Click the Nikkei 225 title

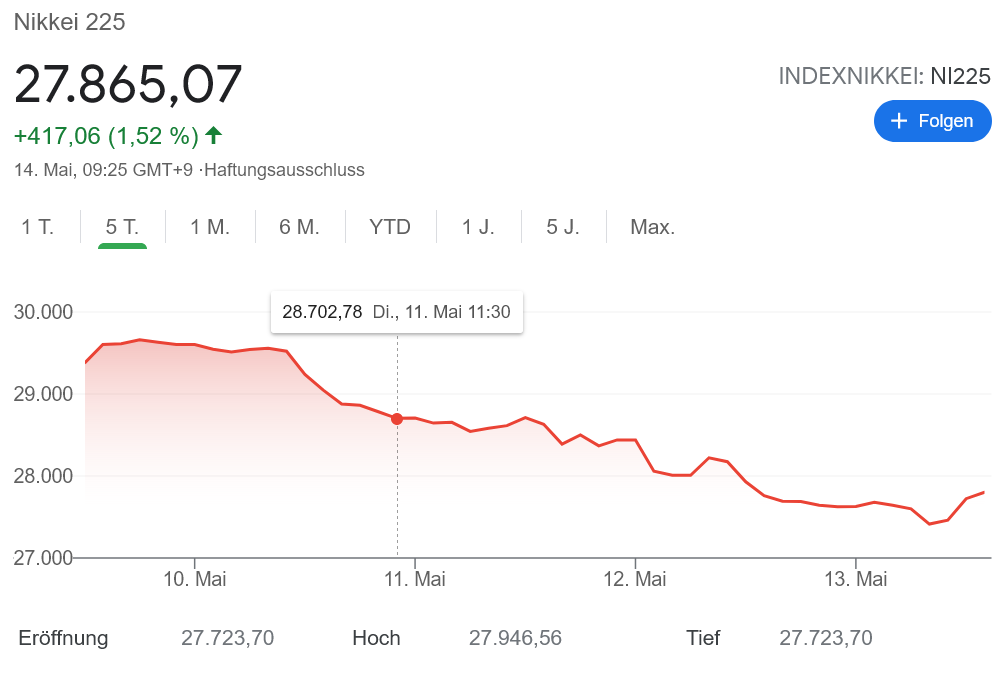pos(69,22)
